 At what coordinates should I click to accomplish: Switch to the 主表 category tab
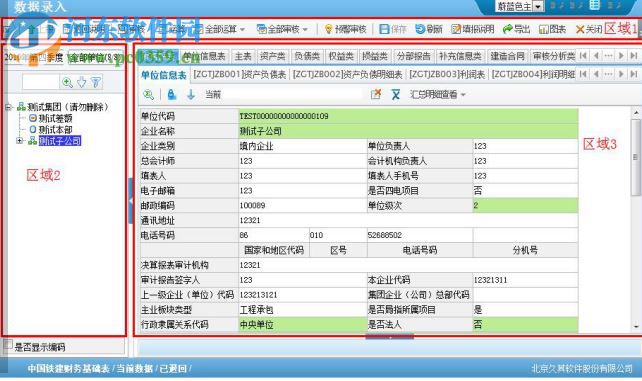click(x=243, y=56)
